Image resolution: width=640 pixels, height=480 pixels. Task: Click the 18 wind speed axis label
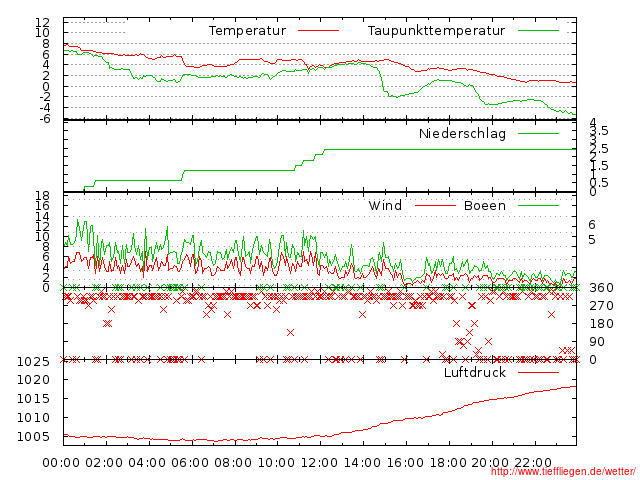coord(42,196)
